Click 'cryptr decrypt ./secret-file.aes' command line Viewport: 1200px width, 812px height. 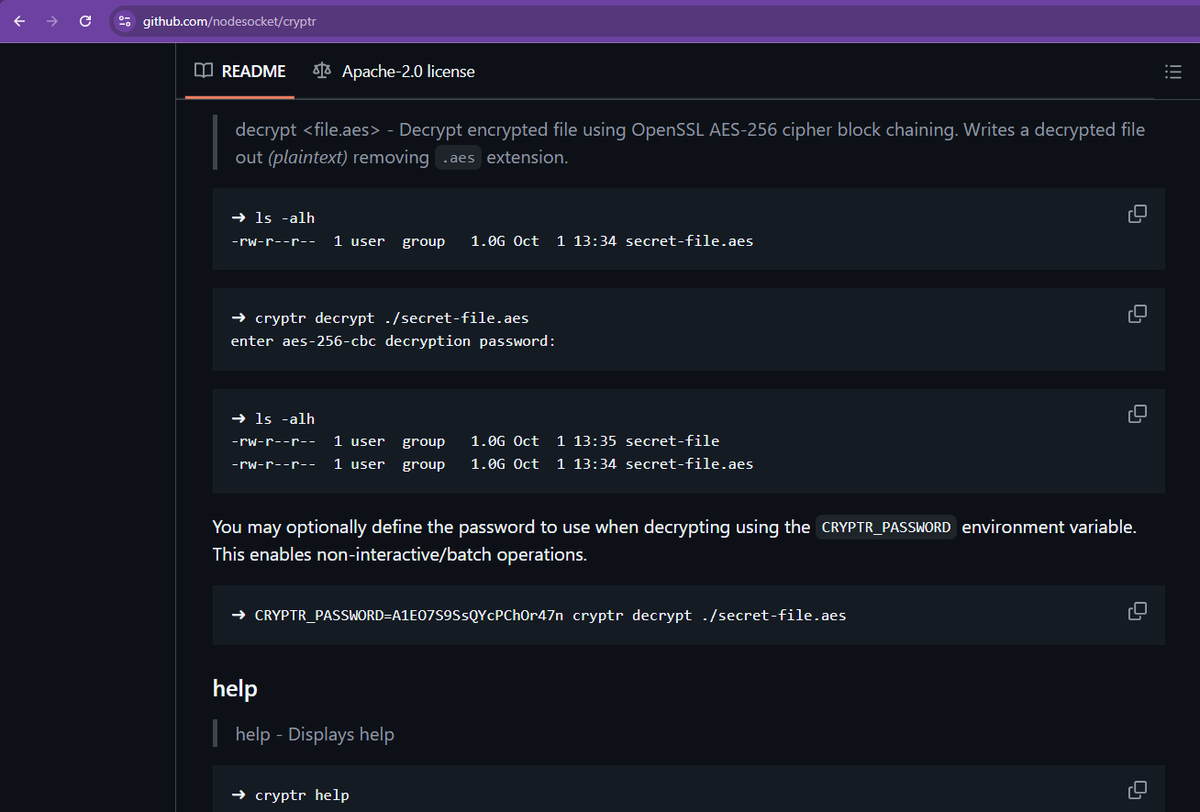click(380, 318)
